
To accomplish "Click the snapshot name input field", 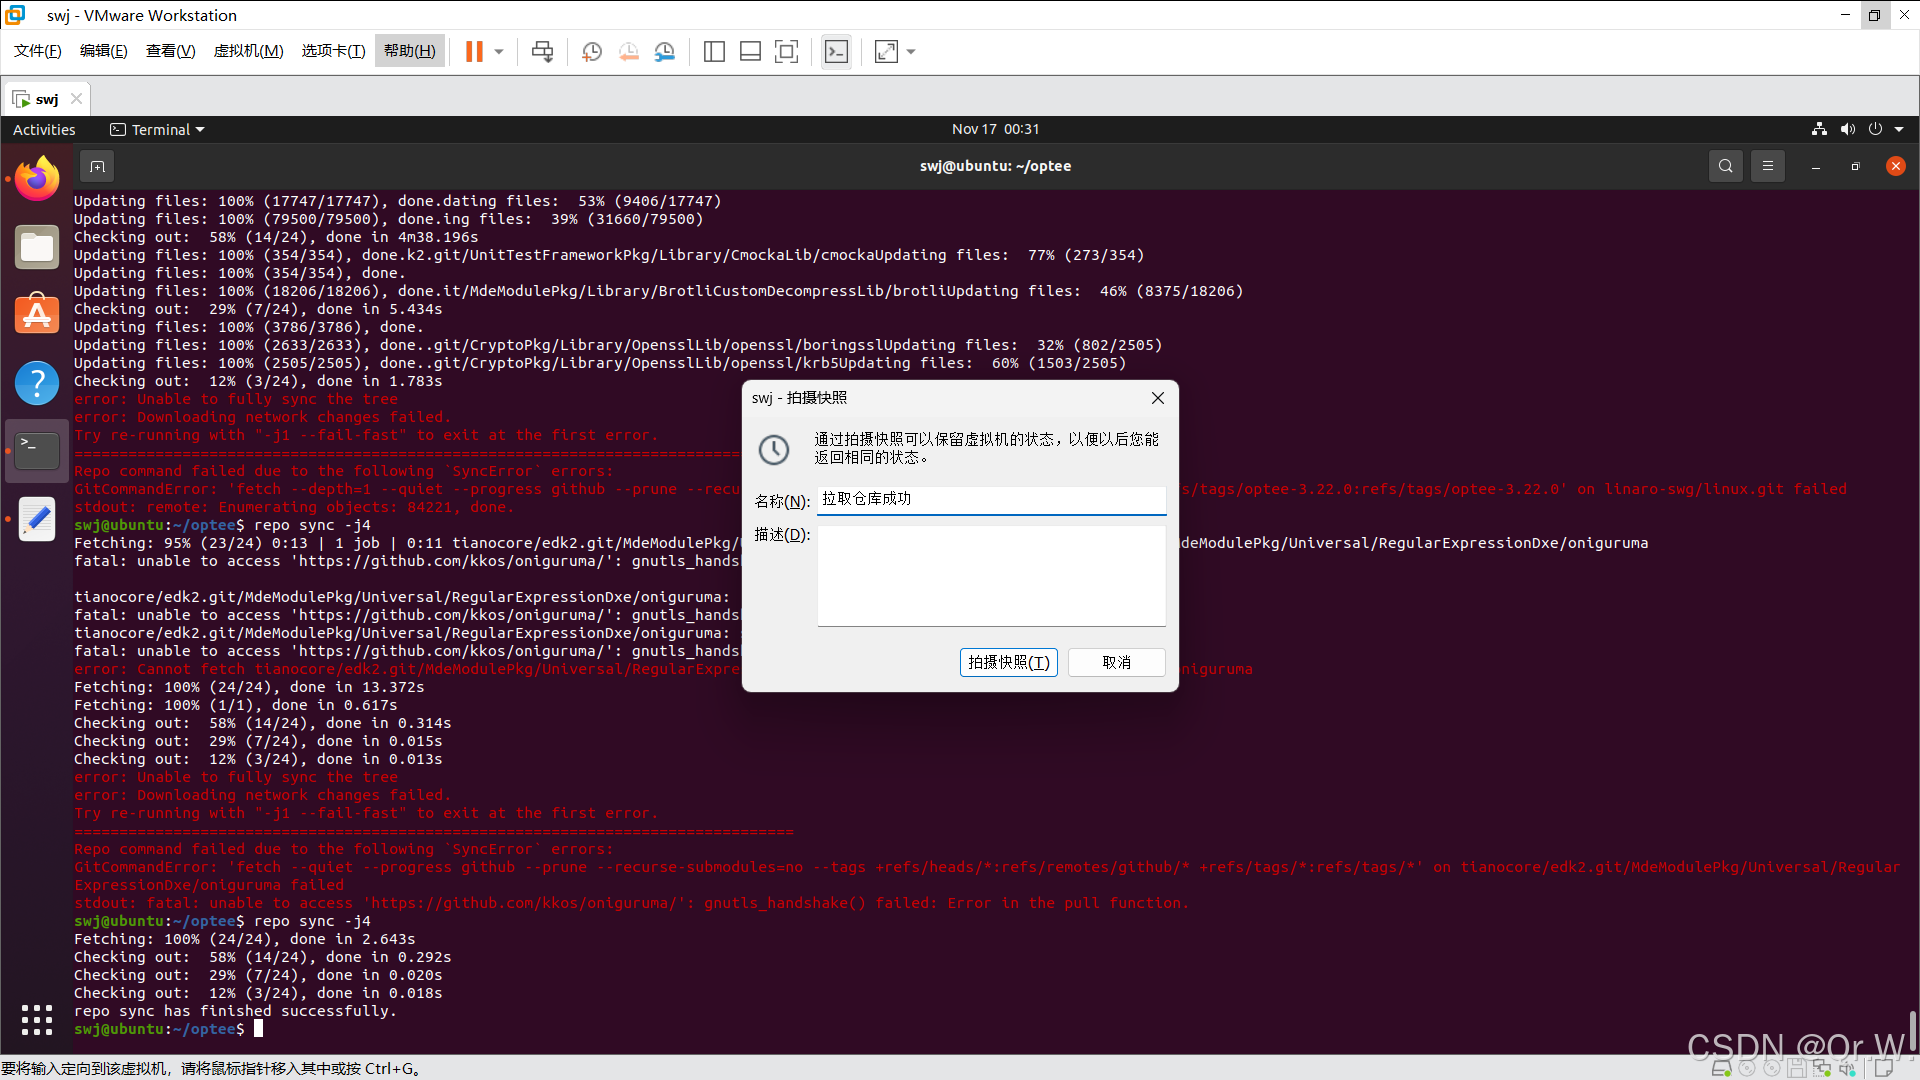I will (991, 499).
